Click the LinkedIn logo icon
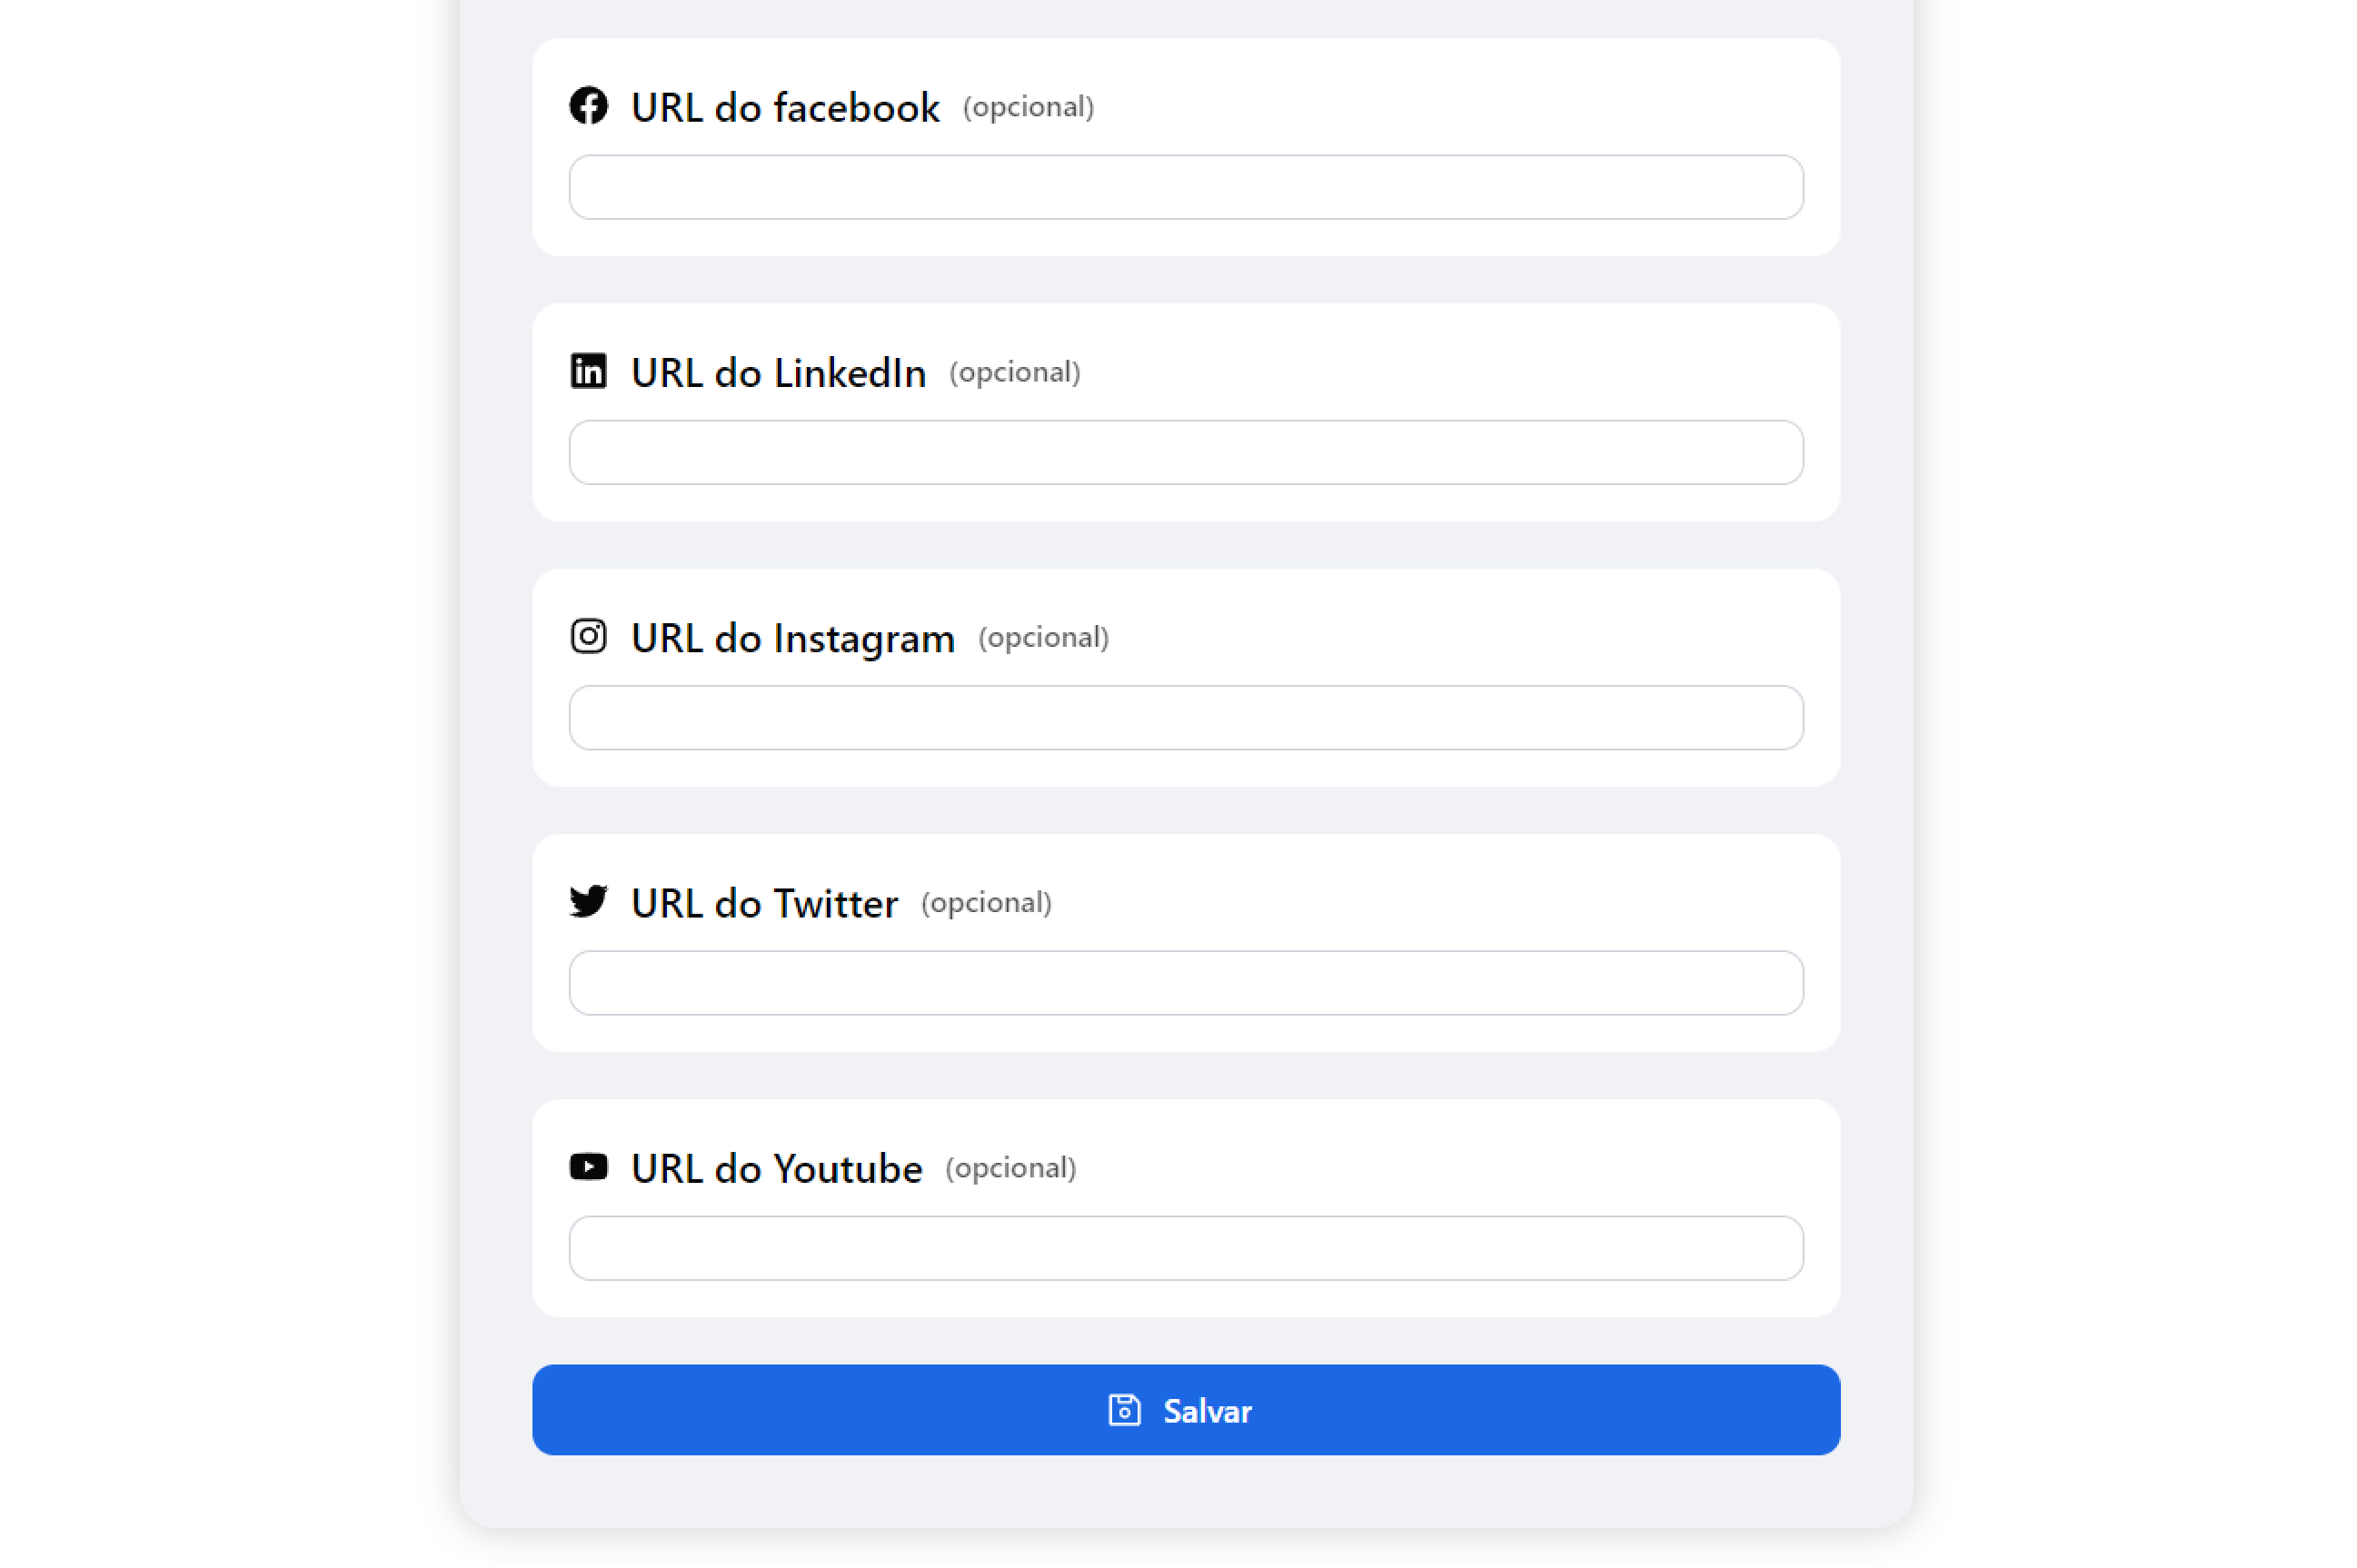Screen dimensions: 2357x1568 (x=588, y=371)
